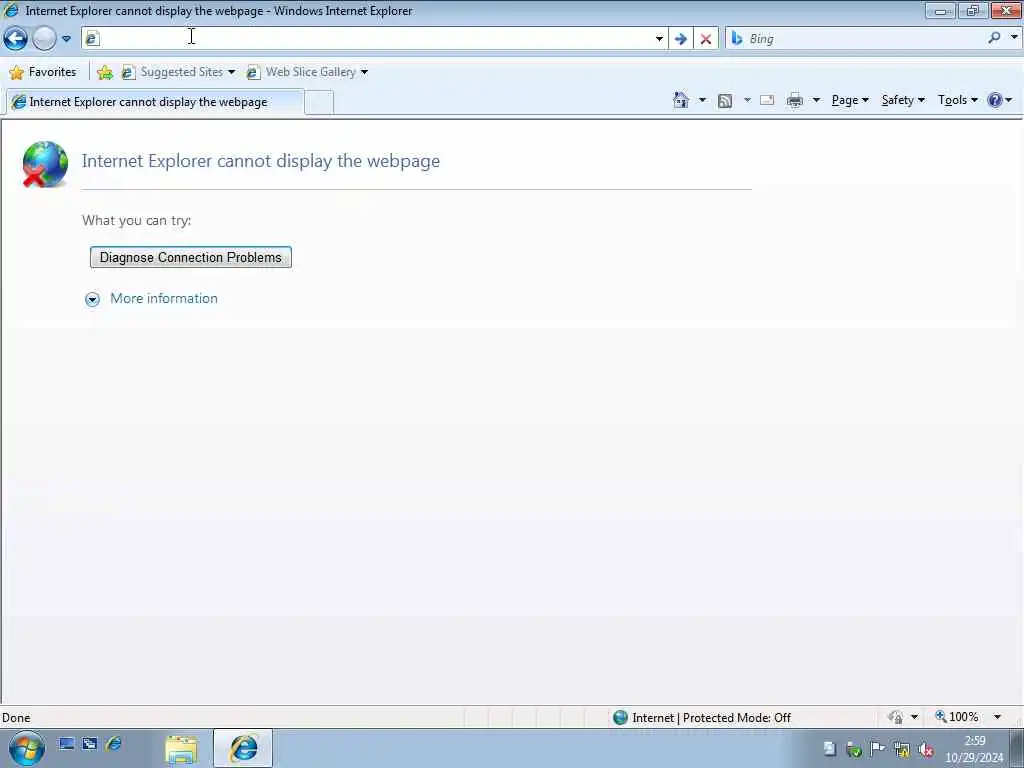Click inside the address bar field
1024x768 pixels.
pos(376,39)
